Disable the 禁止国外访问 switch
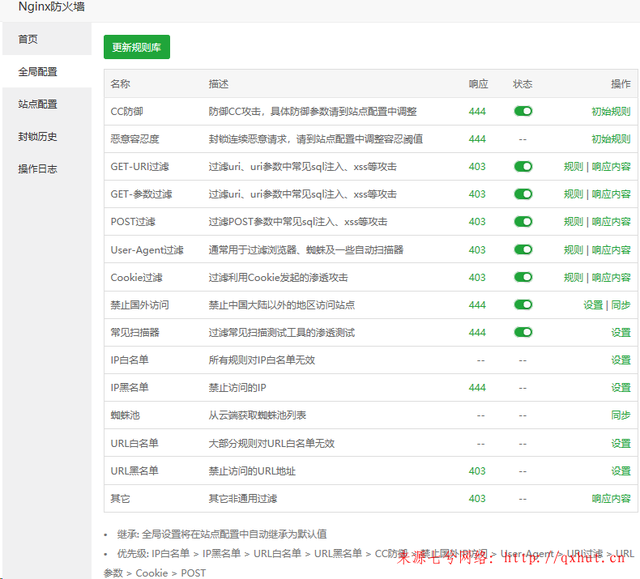This screenshot has height=579, width=640. click(x=523, y=304)
